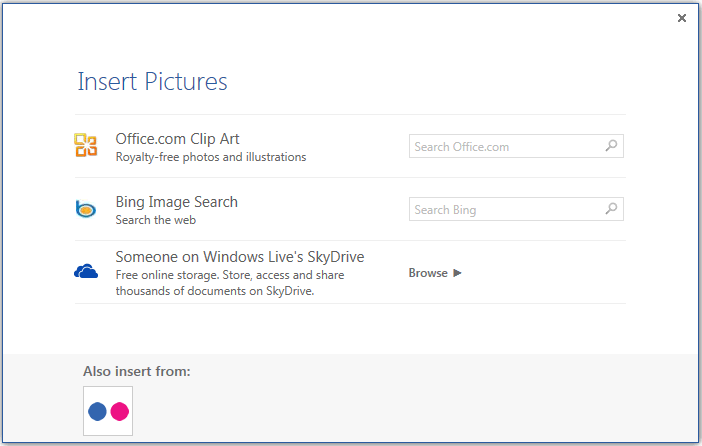The width and height of the screenshot is (702, 446).
Task: Close the Insert Pictures dialog
Action: tap(682, 18)
